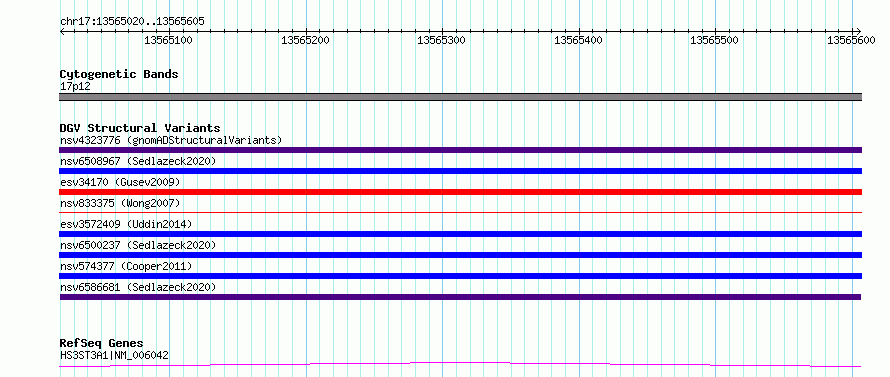Click the 13565100 ruler tick label
This screenshot has width=890, height=377.
pyautogui.click(x=169, y=40)
